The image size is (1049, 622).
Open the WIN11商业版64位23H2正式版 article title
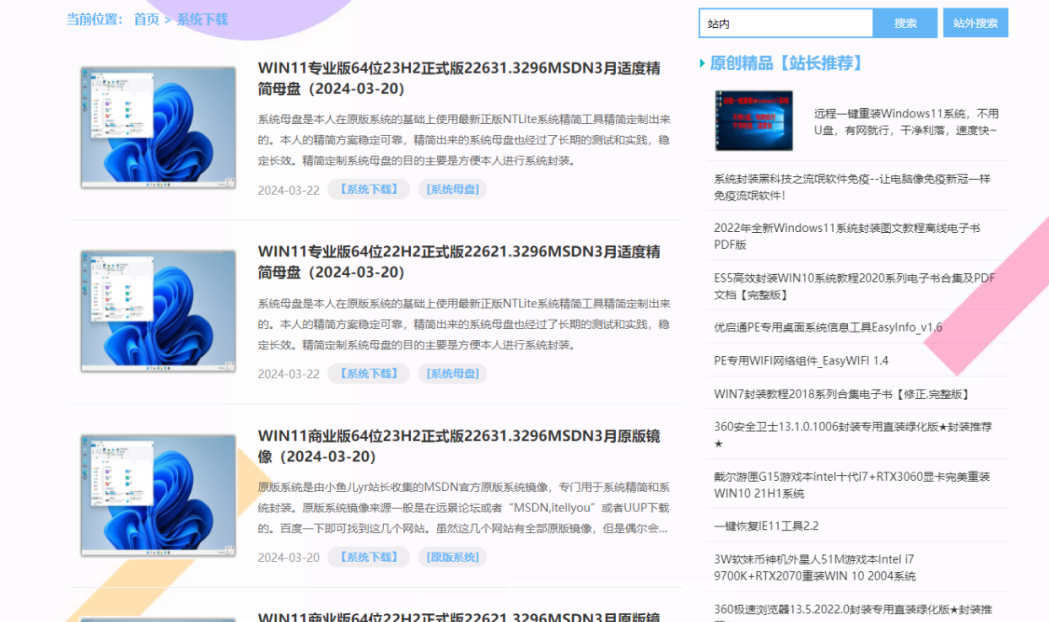click(x=459, y=446)
